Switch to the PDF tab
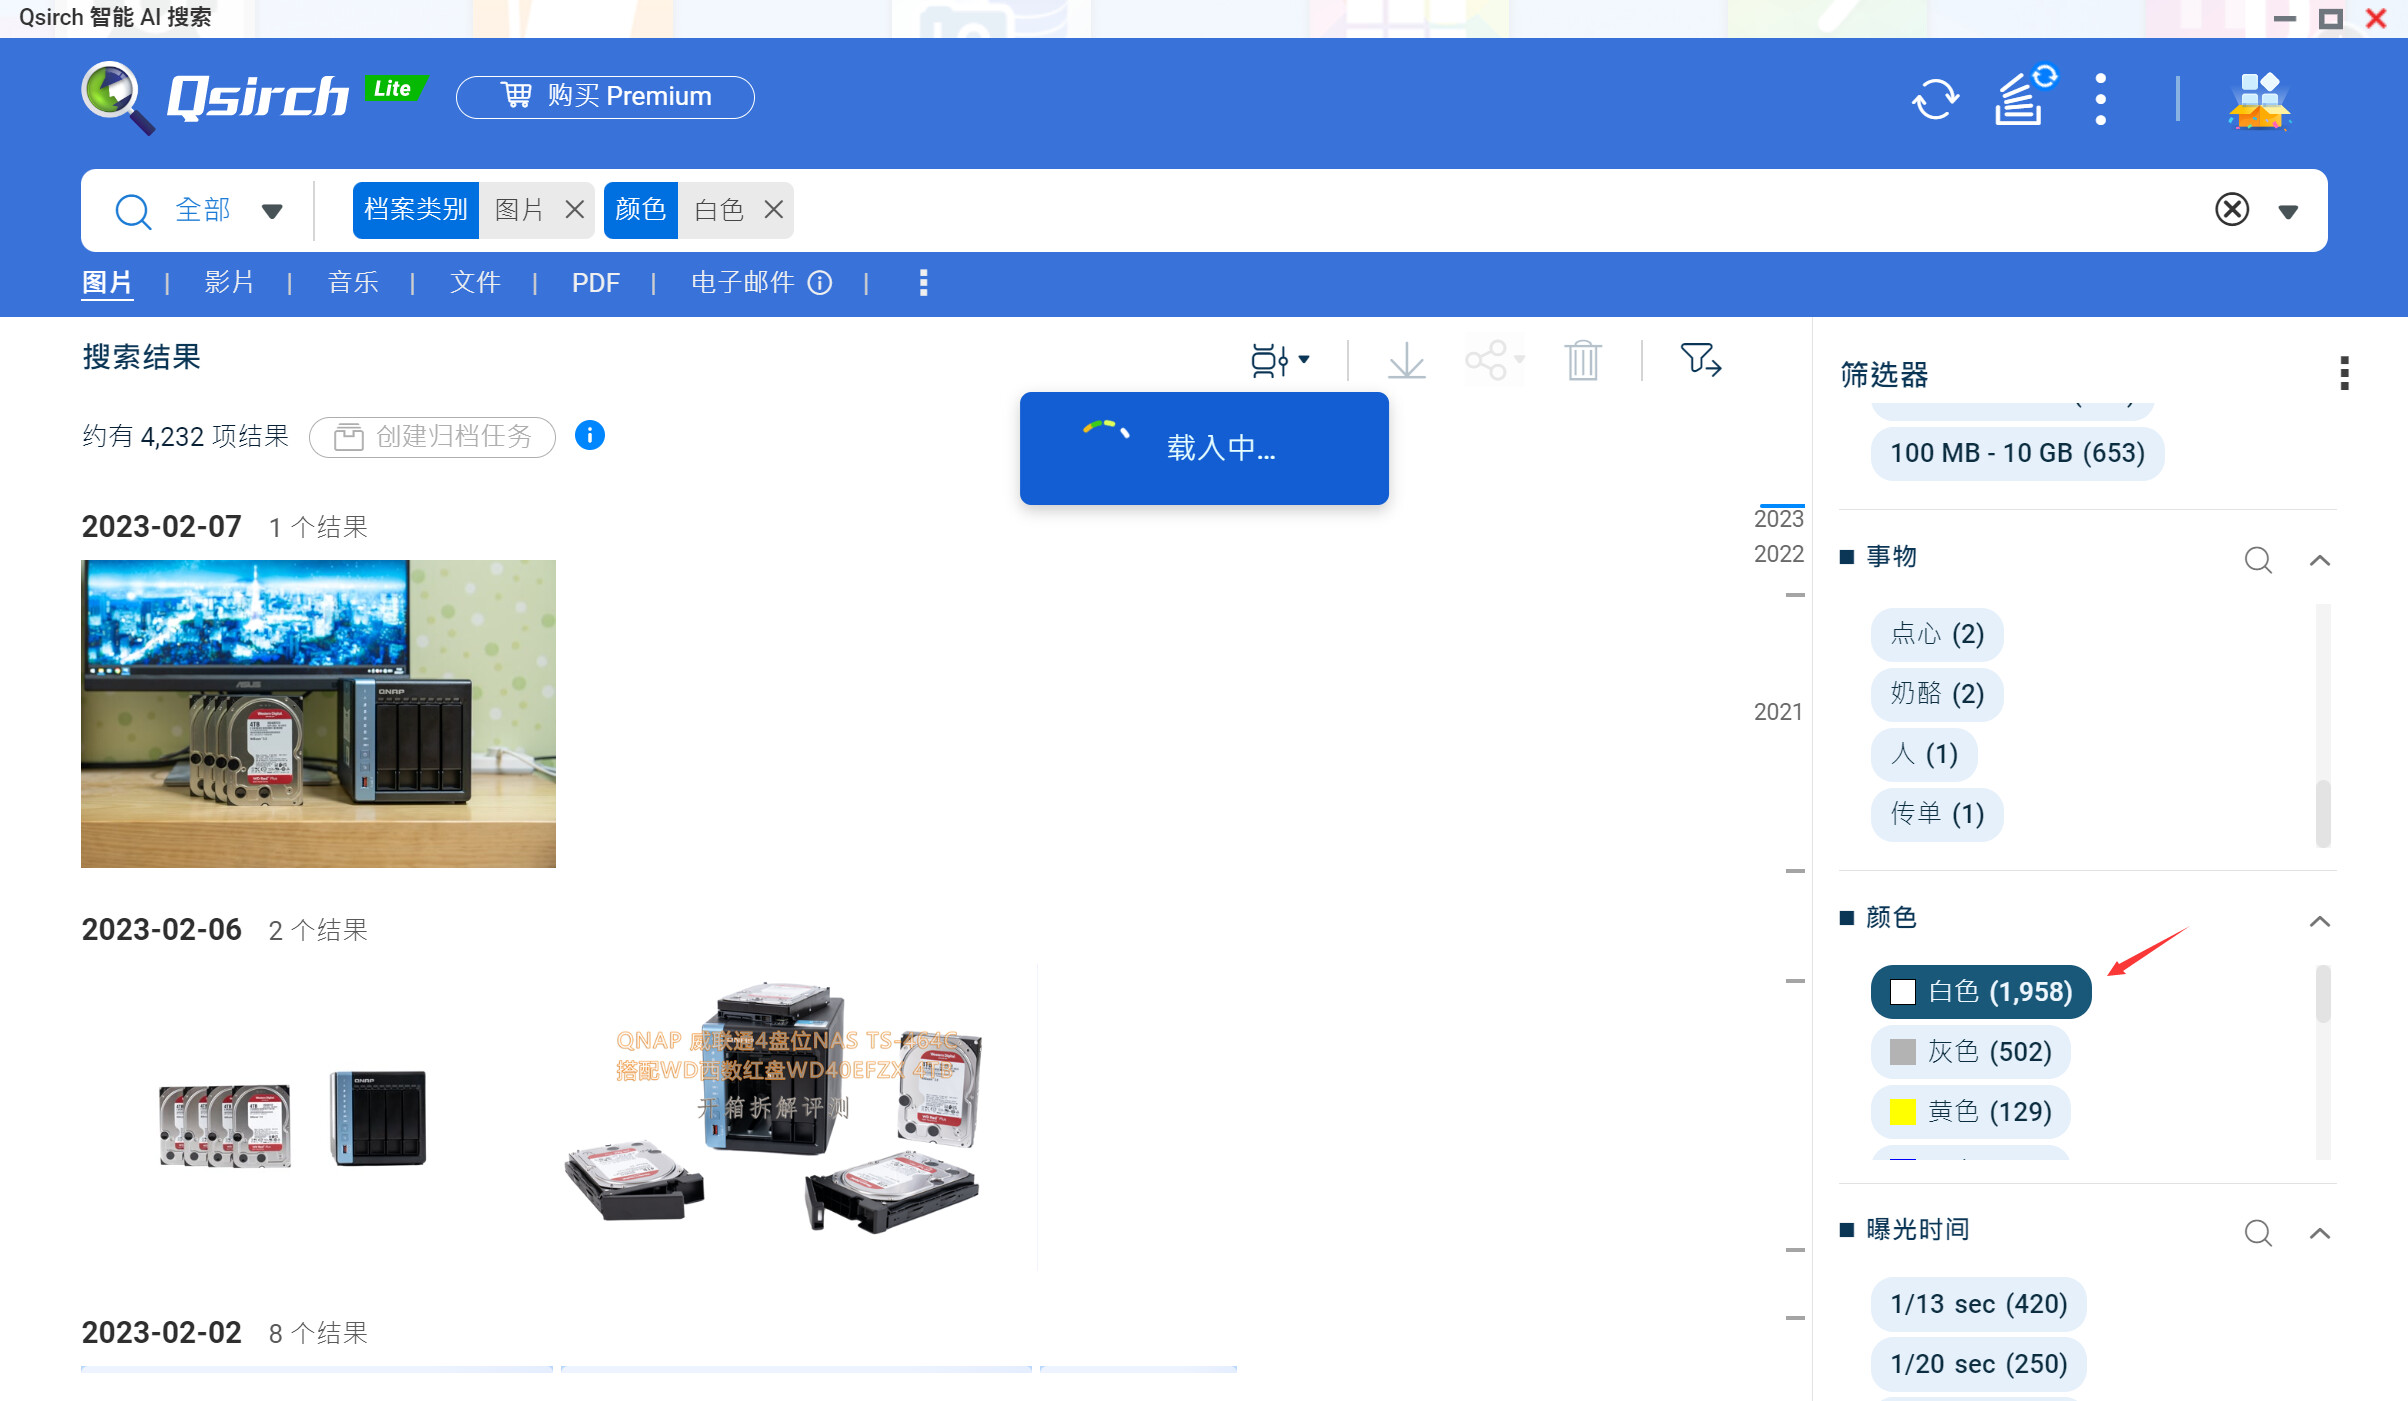The width and height of the screenshot is (2408, 1401). 595,283
